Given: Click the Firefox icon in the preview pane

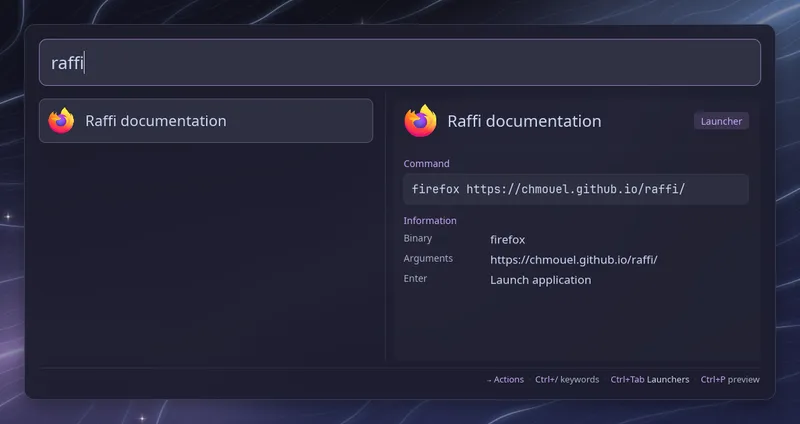Looking at the screenshot, I should pos(420,121).
